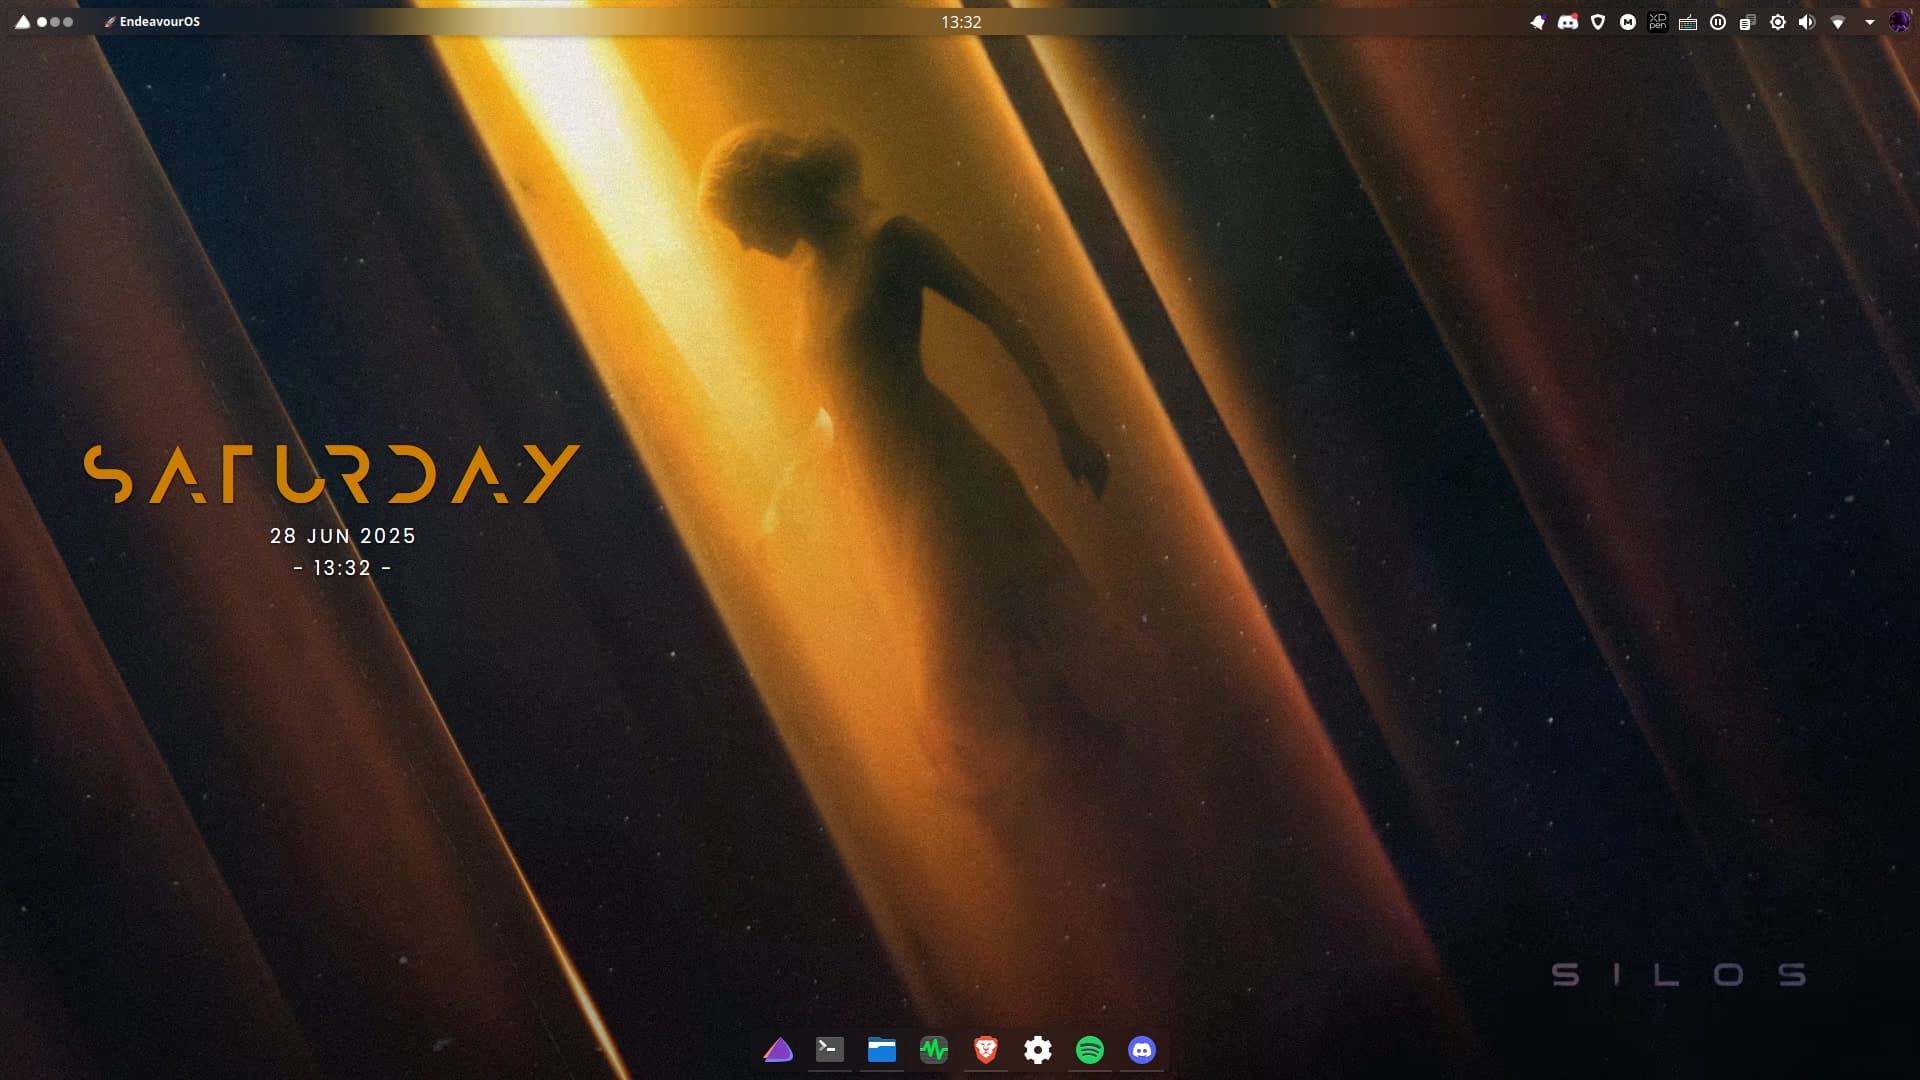Viewport: 1920px width, 1080px height.
Task: Click the 13:32 panel clock
Action: pos(961,22)
